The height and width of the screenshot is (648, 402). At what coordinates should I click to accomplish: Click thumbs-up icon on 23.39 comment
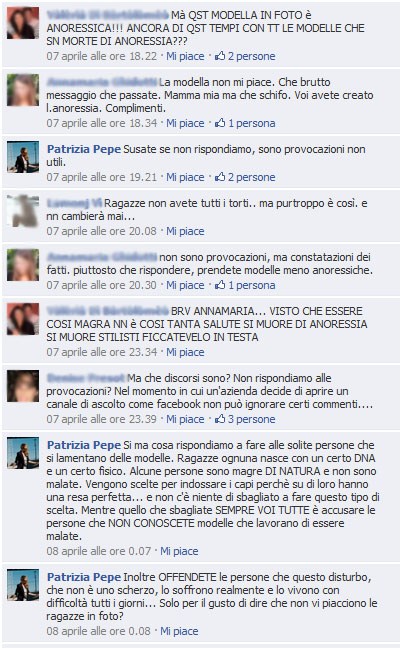coord(220,419)
